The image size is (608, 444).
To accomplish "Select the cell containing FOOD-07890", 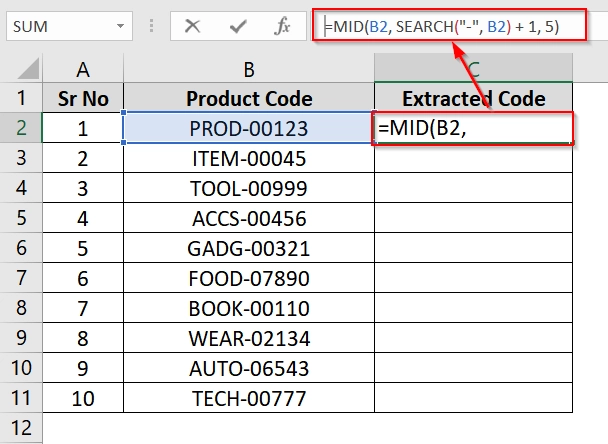I will [x=249, y=278].
